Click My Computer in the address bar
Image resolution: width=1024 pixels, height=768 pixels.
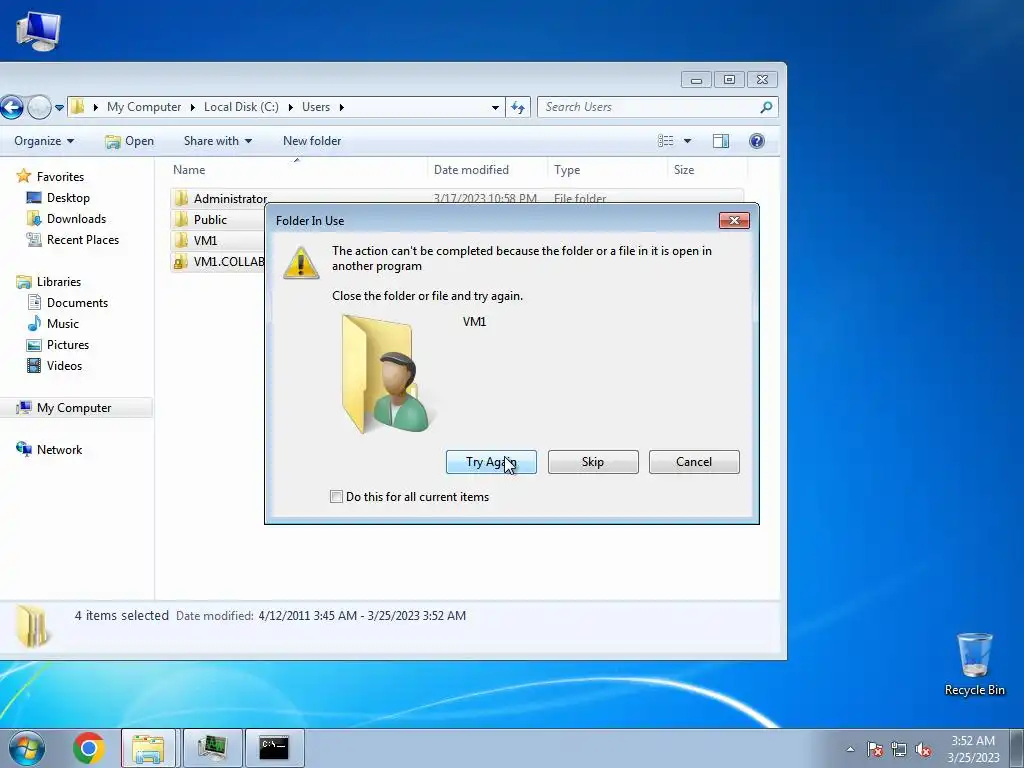[144, 107]
